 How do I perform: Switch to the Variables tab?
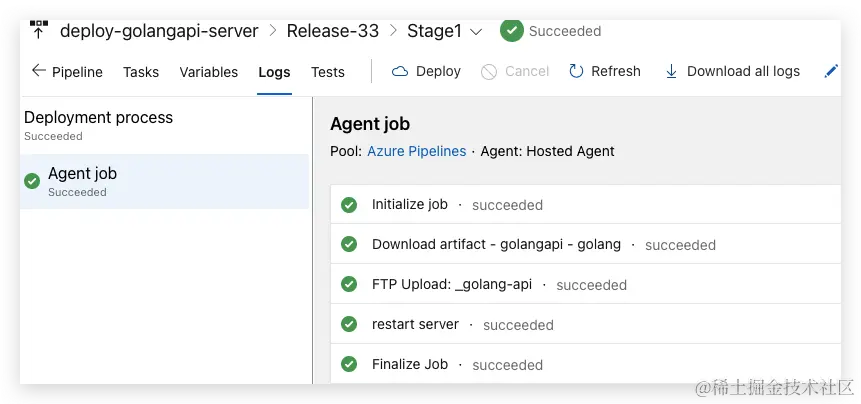tap(208, 72)
